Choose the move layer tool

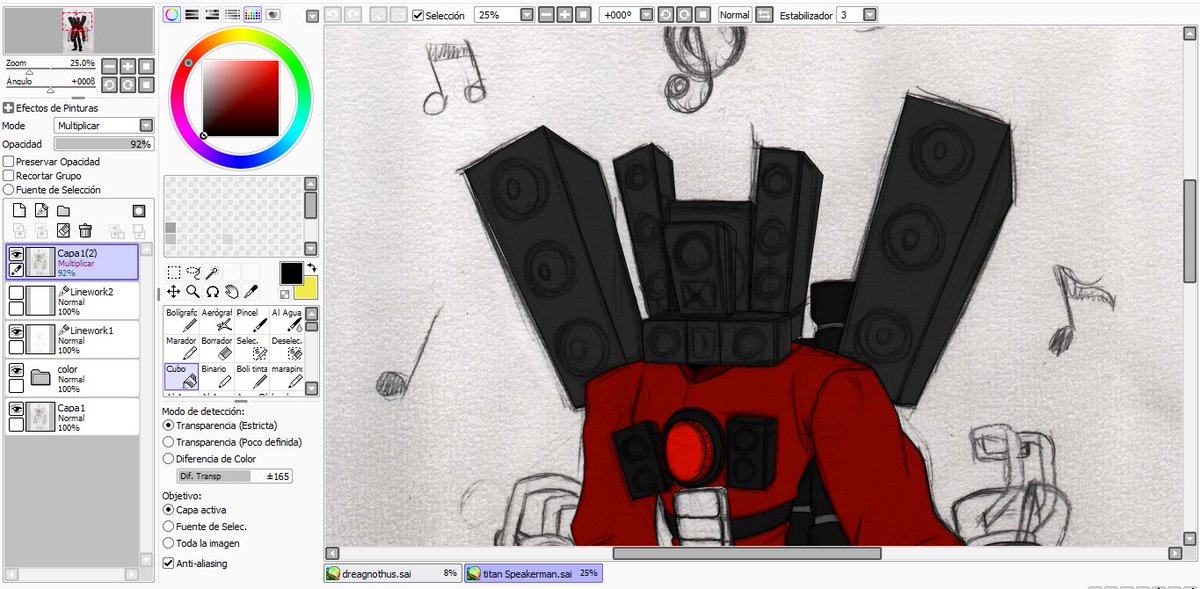tap(174, 292)
